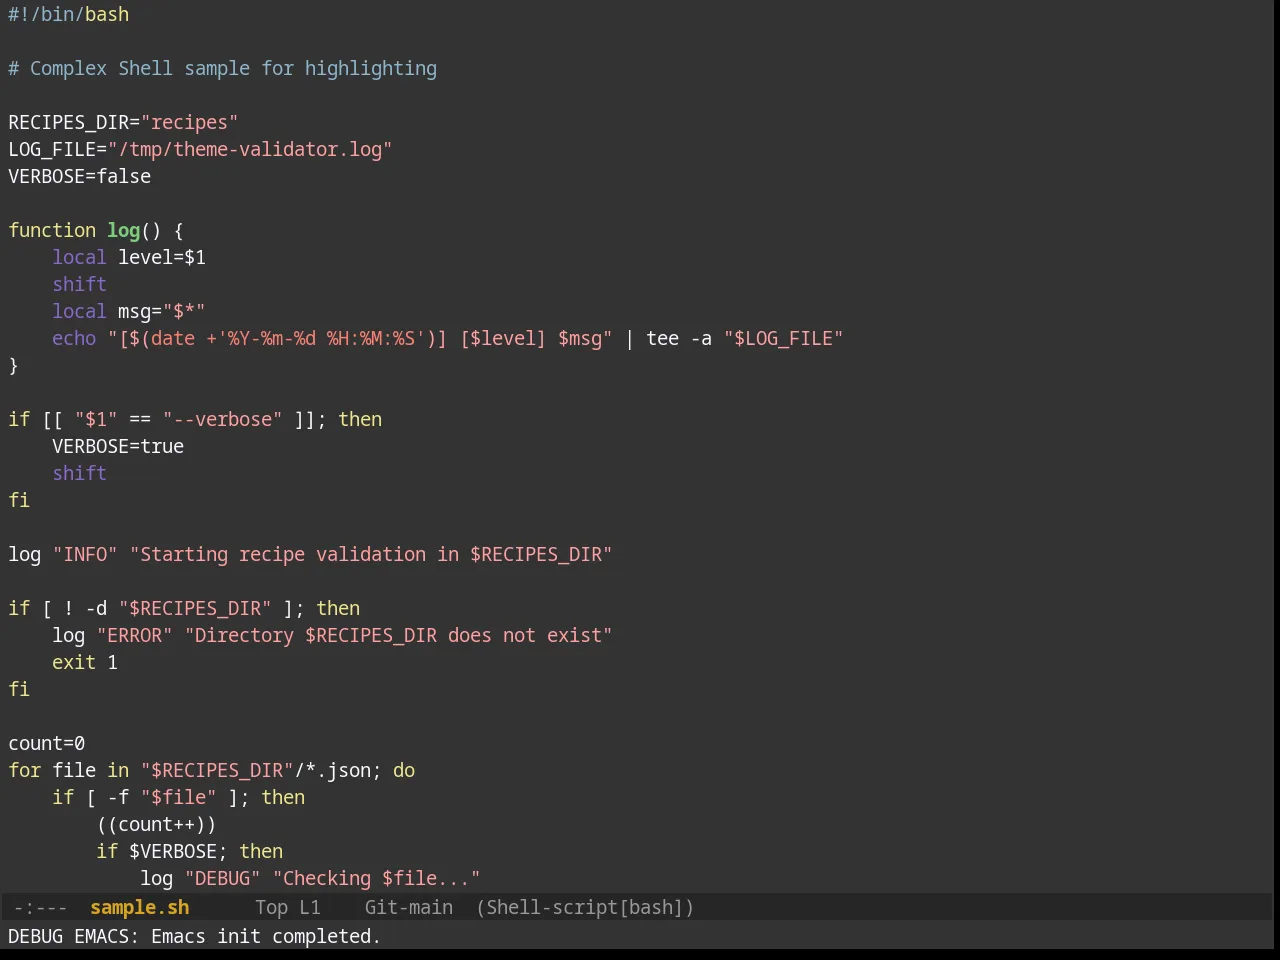Click the RECIPES_DIR variable assignment
1280x960 pixels.
coord(69,122)
